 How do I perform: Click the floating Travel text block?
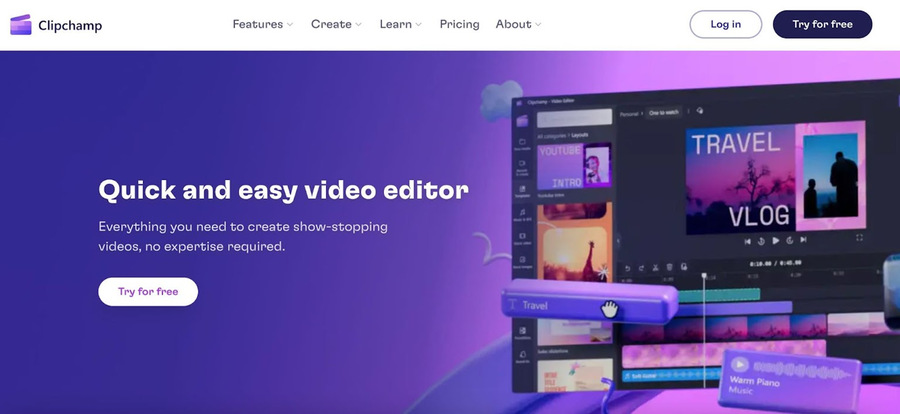(x=589, y=302)
